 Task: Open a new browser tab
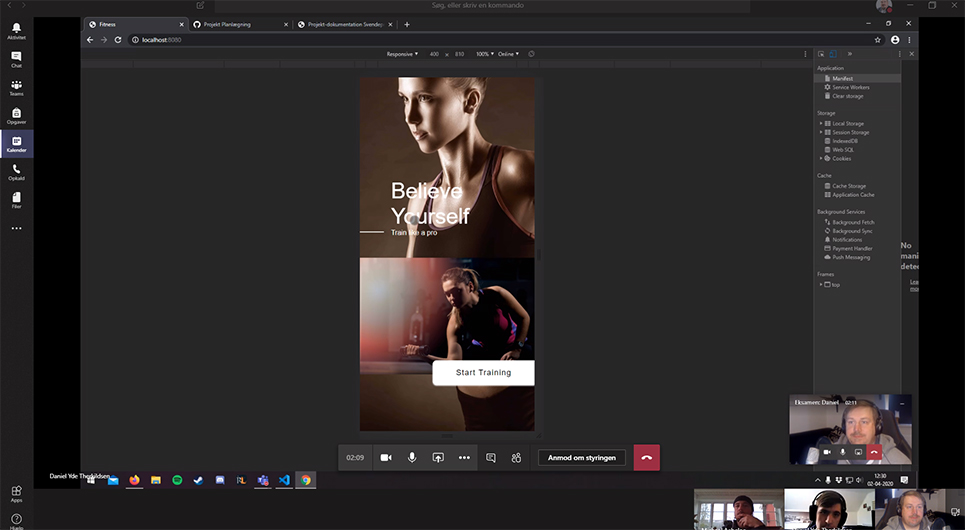coord(407,25)
